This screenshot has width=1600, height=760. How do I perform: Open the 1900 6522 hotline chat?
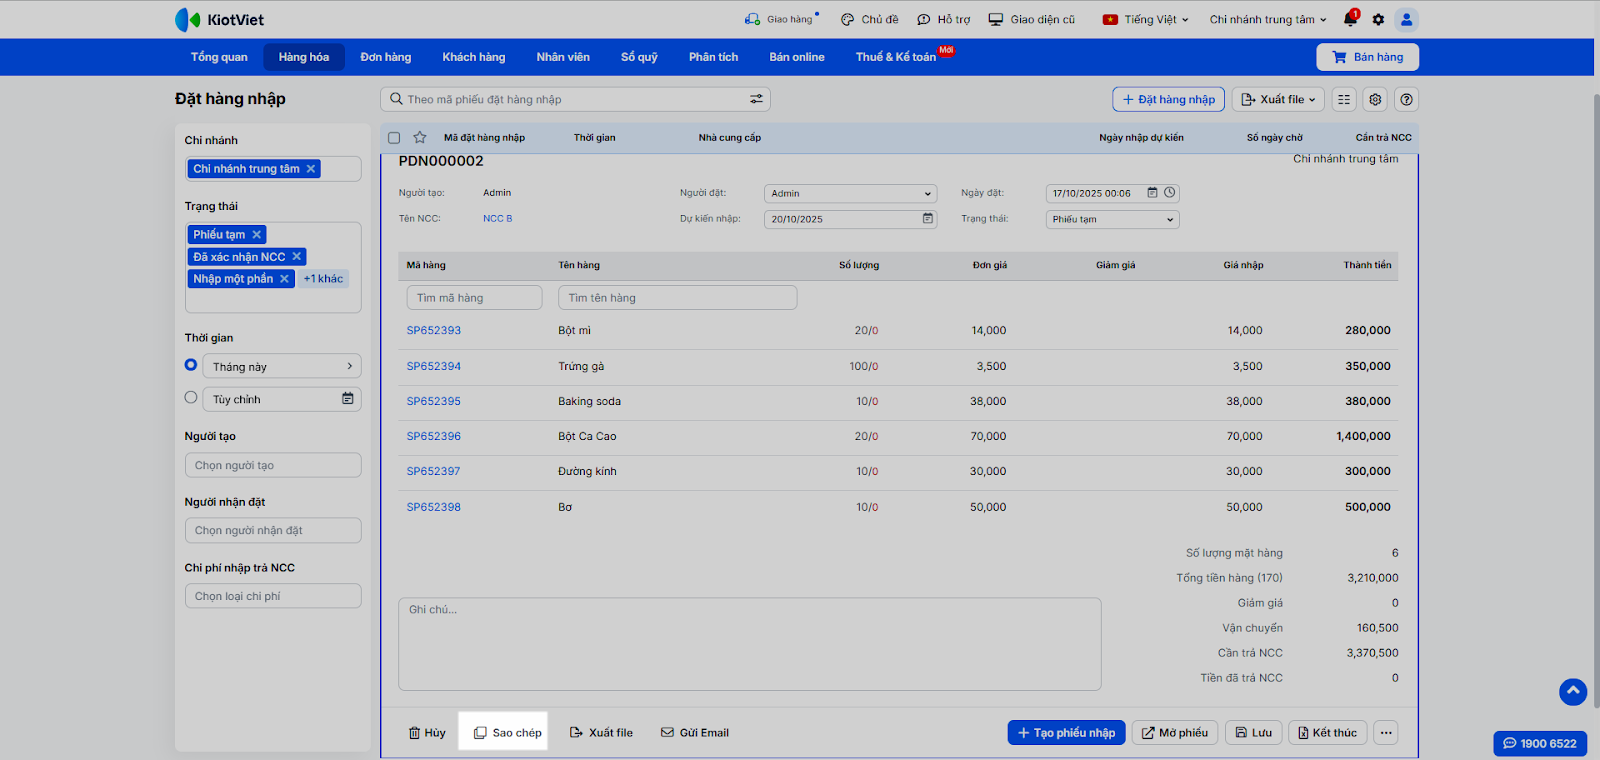click(x=1540, y=743)
